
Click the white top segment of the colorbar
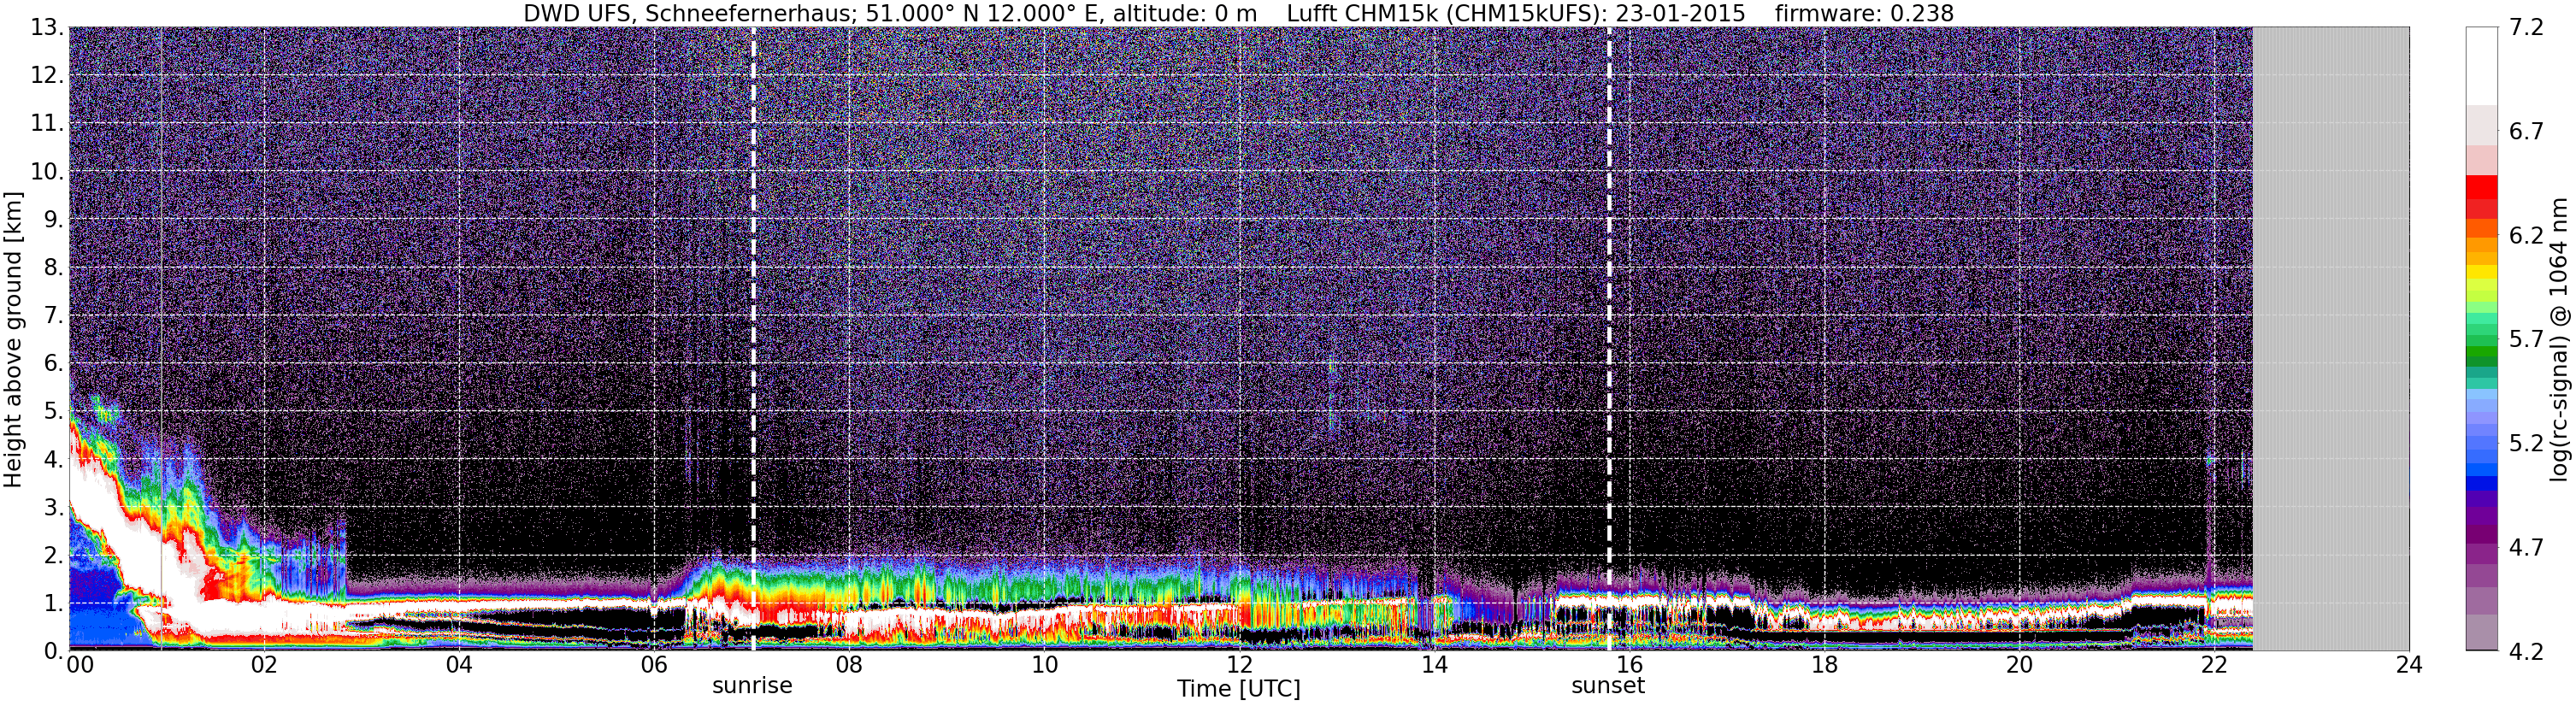click(2481, 66)
